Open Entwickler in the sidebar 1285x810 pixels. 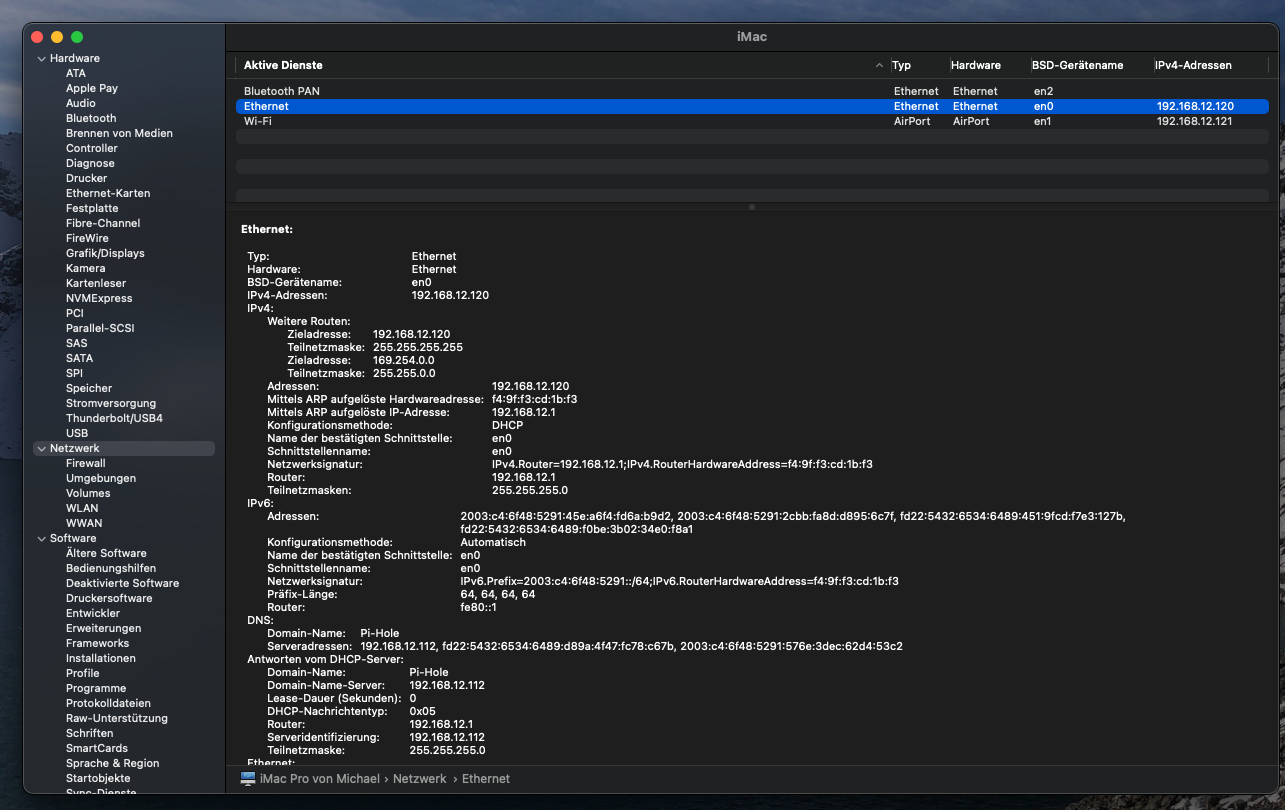93,613
